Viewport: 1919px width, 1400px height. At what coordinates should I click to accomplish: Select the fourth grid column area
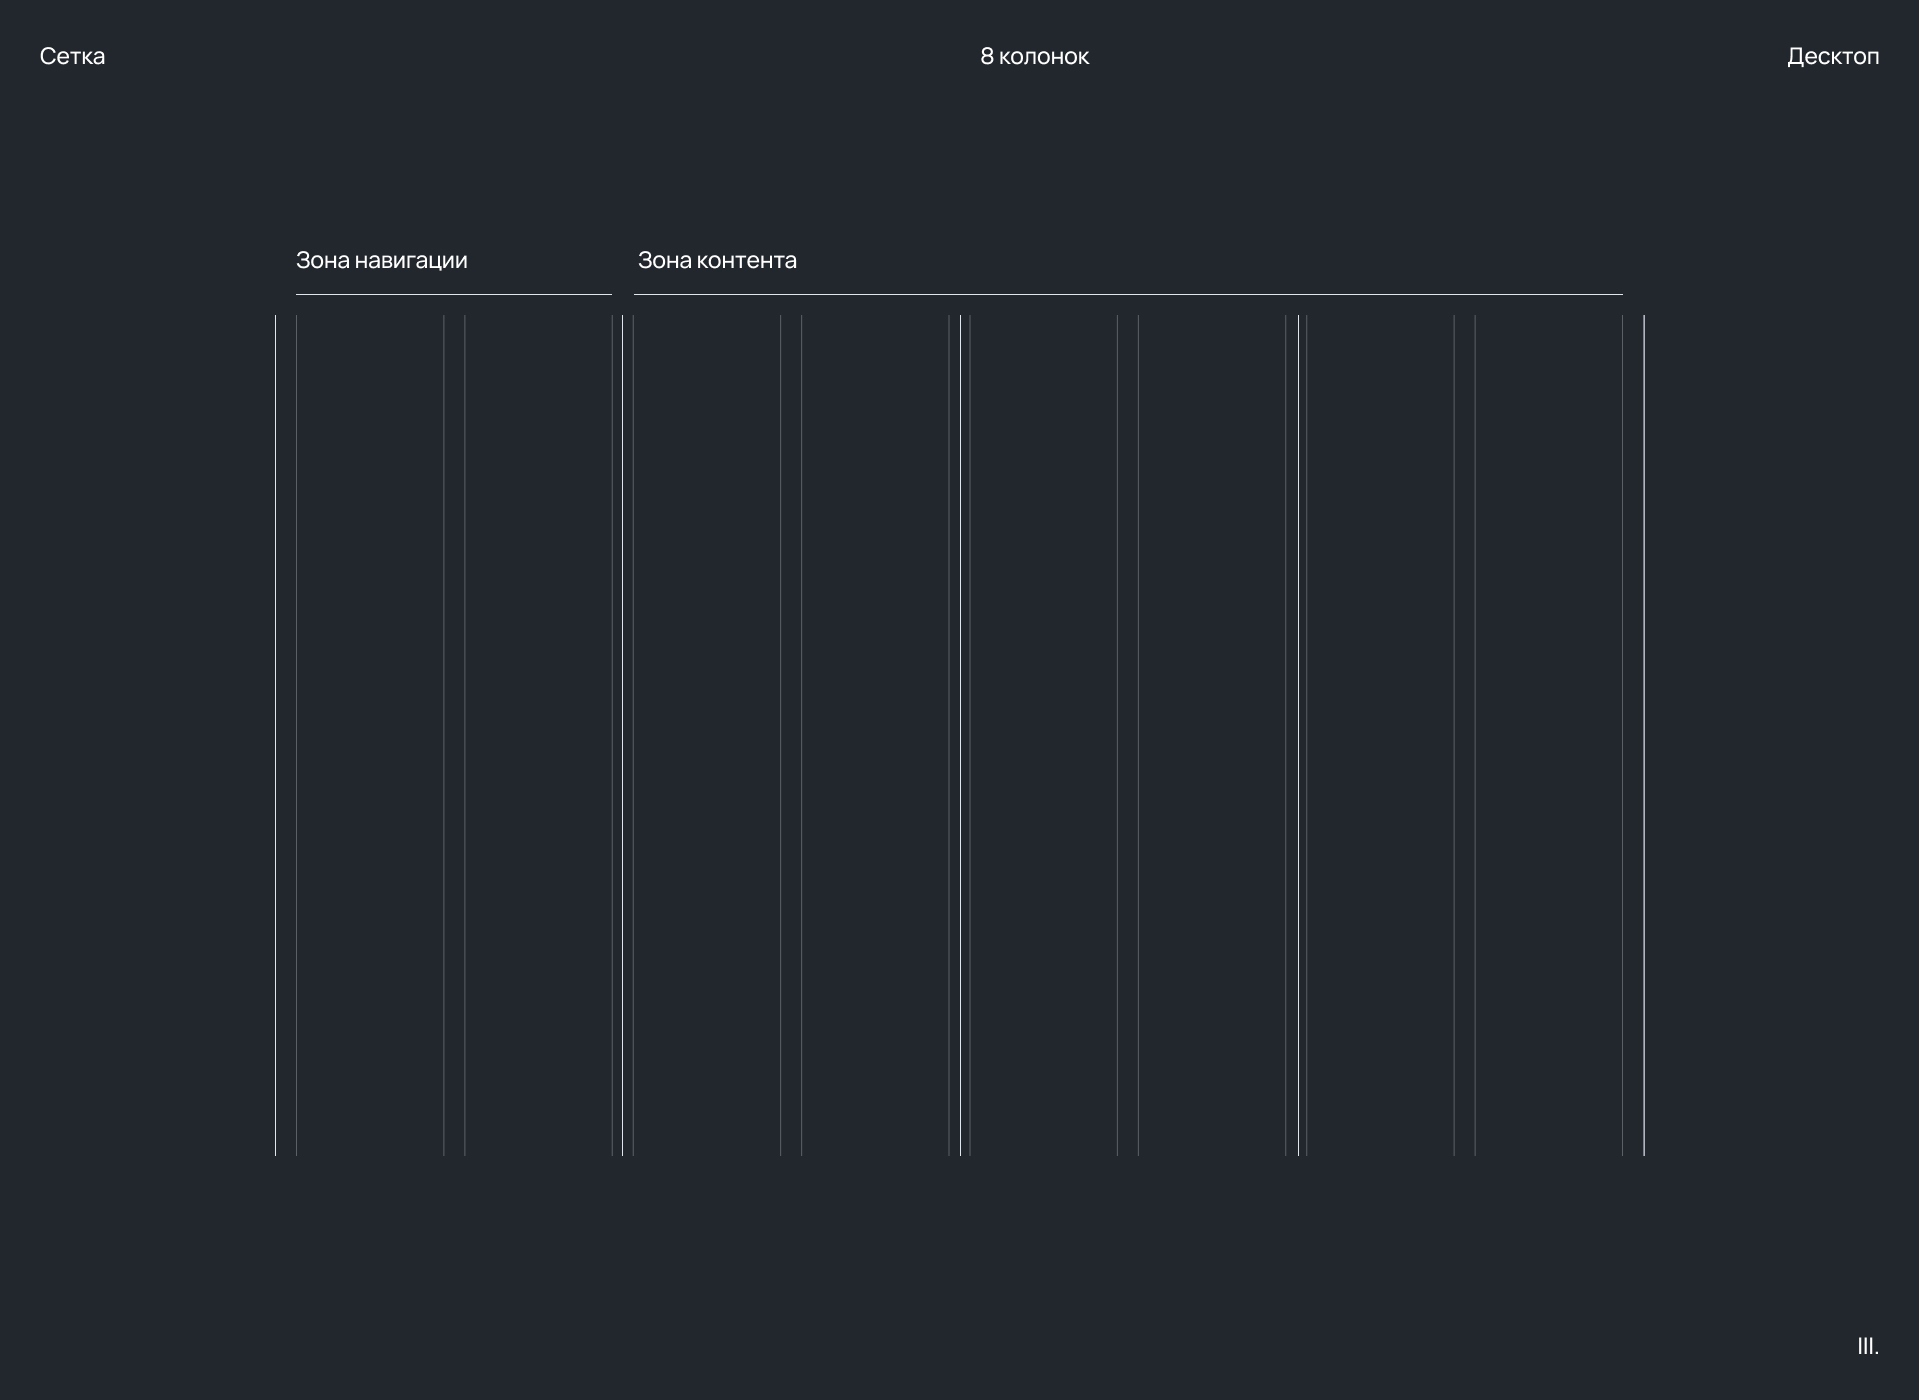pos(875,735)
